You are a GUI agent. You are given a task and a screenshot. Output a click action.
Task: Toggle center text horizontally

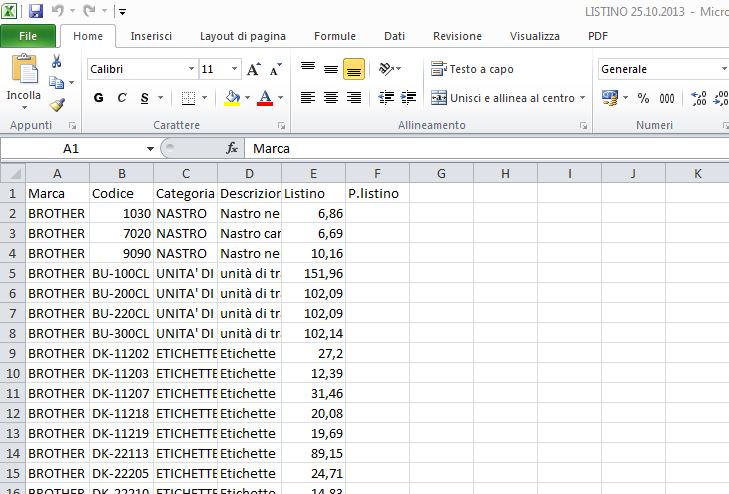point(331,98)
